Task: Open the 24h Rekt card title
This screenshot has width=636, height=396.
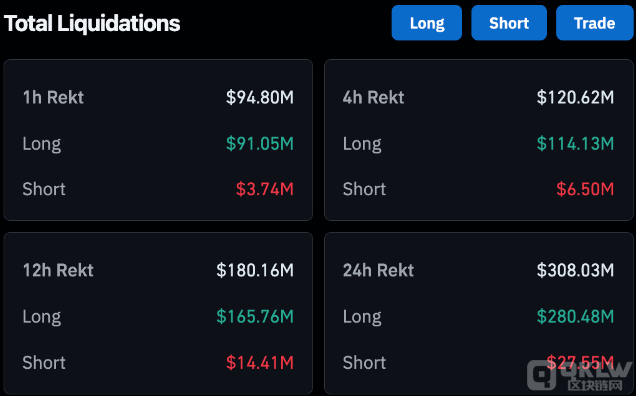Action: [378, 270]
